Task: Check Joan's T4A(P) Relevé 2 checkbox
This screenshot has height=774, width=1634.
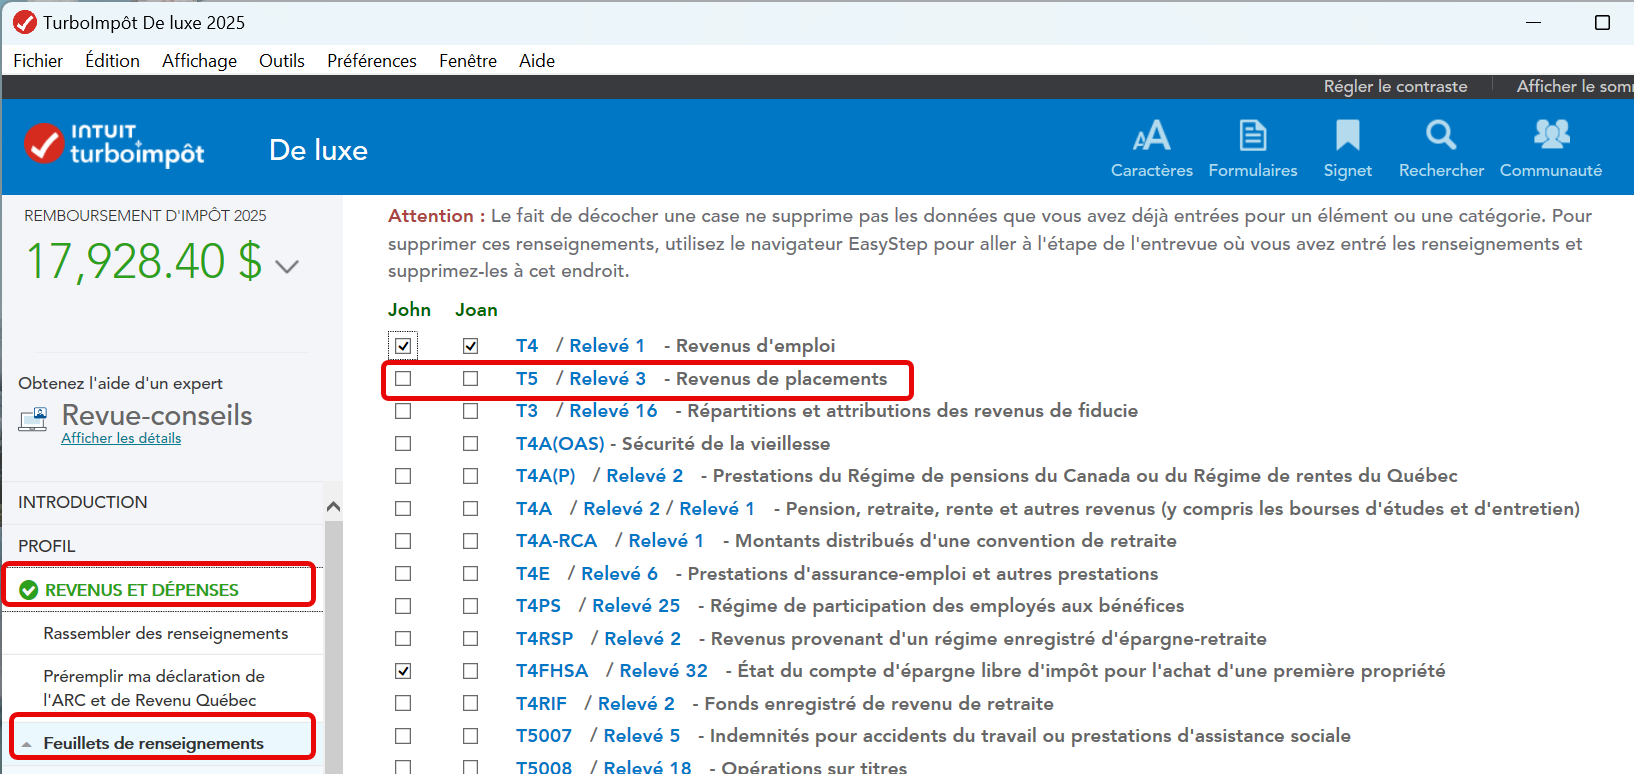Action: pos(470,476)
